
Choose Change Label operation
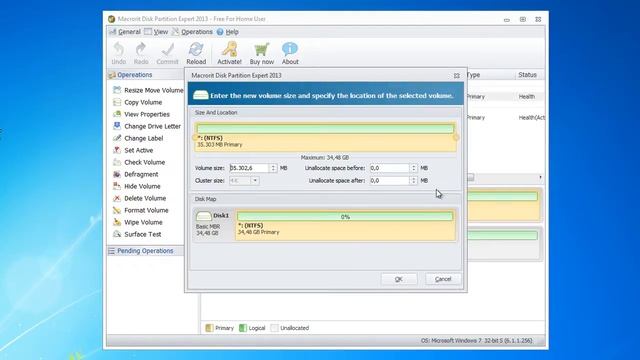(138, 138)
